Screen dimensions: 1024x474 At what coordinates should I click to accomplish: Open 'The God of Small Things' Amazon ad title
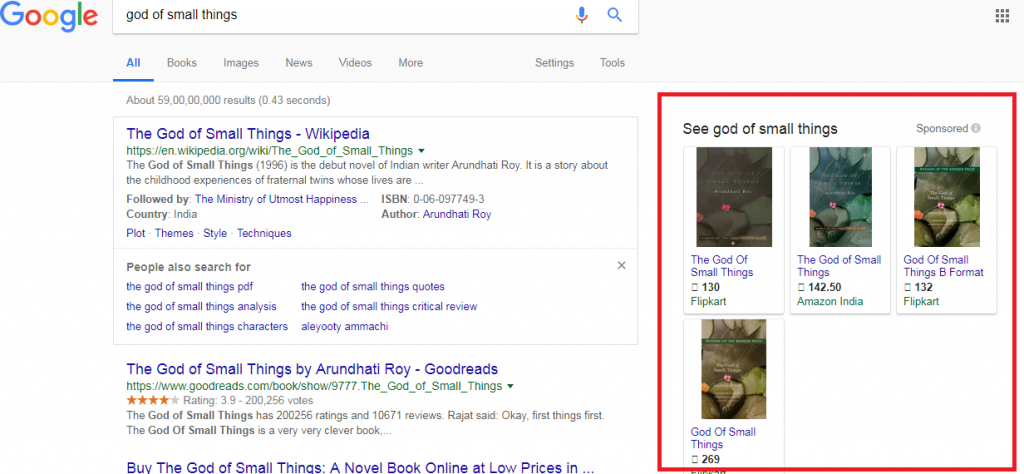point(839,266)
